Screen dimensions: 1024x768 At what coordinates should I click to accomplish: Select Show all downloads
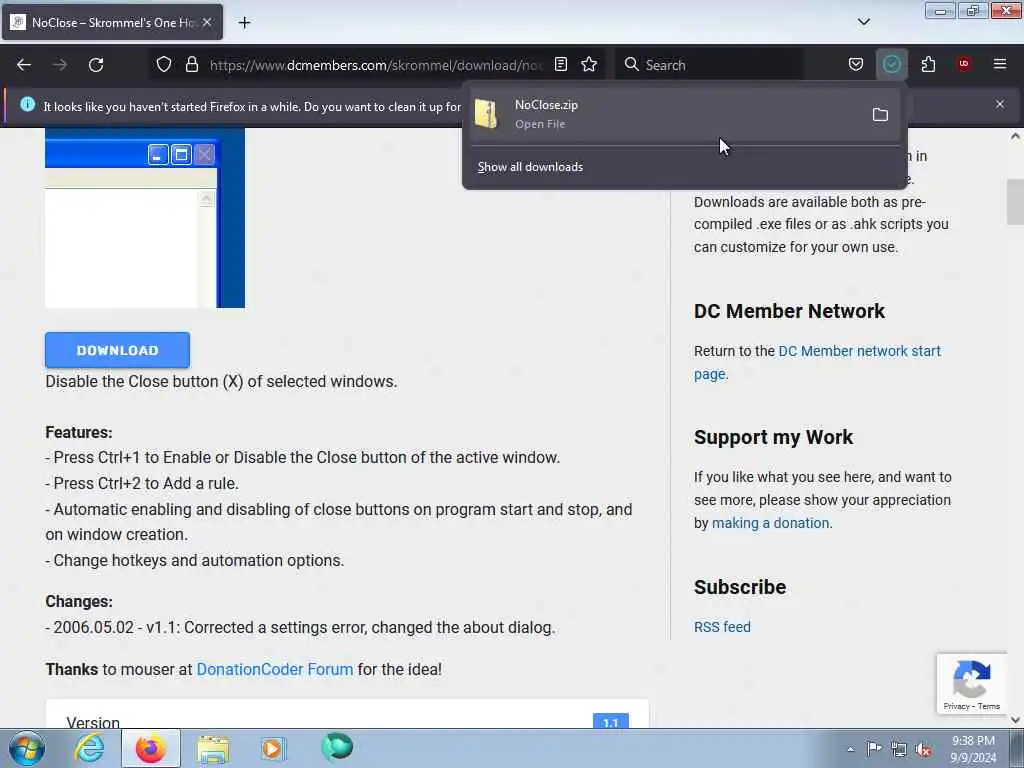click(530, 167)
